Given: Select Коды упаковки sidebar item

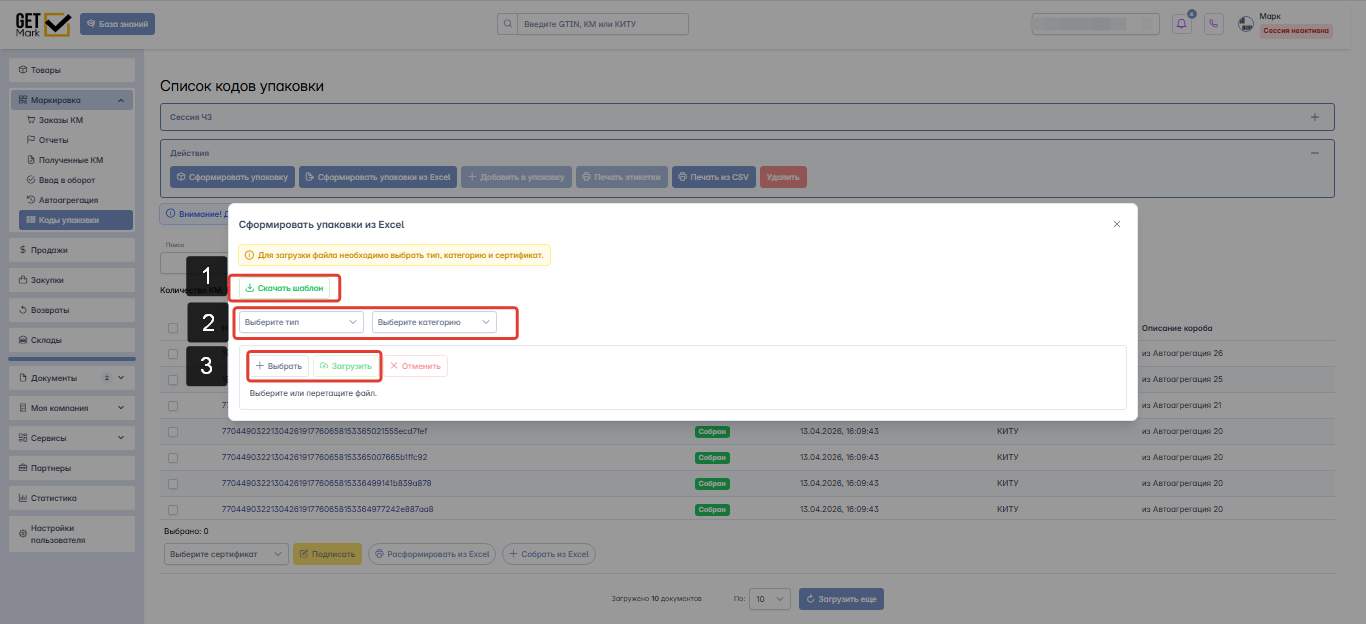Looking at the screenshot, I should click(x=76, y=220).
